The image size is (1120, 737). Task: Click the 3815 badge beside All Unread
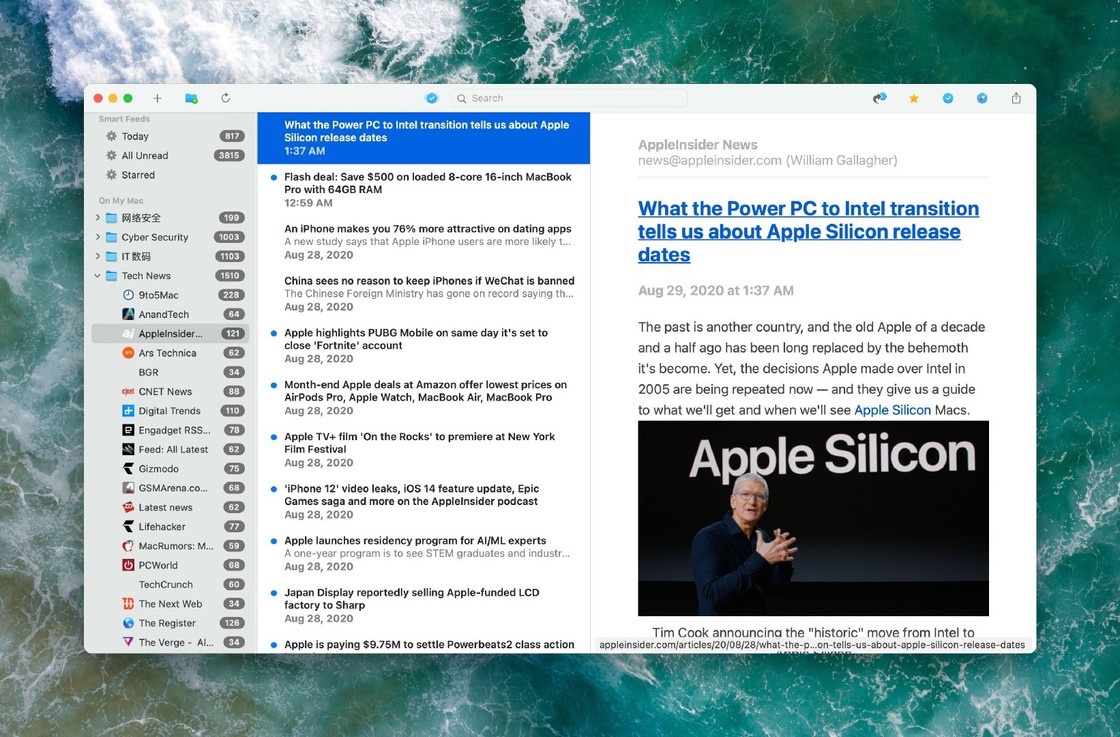(x=229, y=156)
